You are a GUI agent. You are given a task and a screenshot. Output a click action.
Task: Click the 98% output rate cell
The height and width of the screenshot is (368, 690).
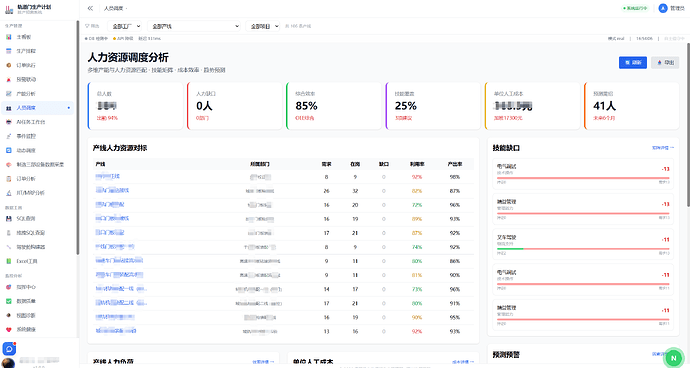[x=455, y=177]
